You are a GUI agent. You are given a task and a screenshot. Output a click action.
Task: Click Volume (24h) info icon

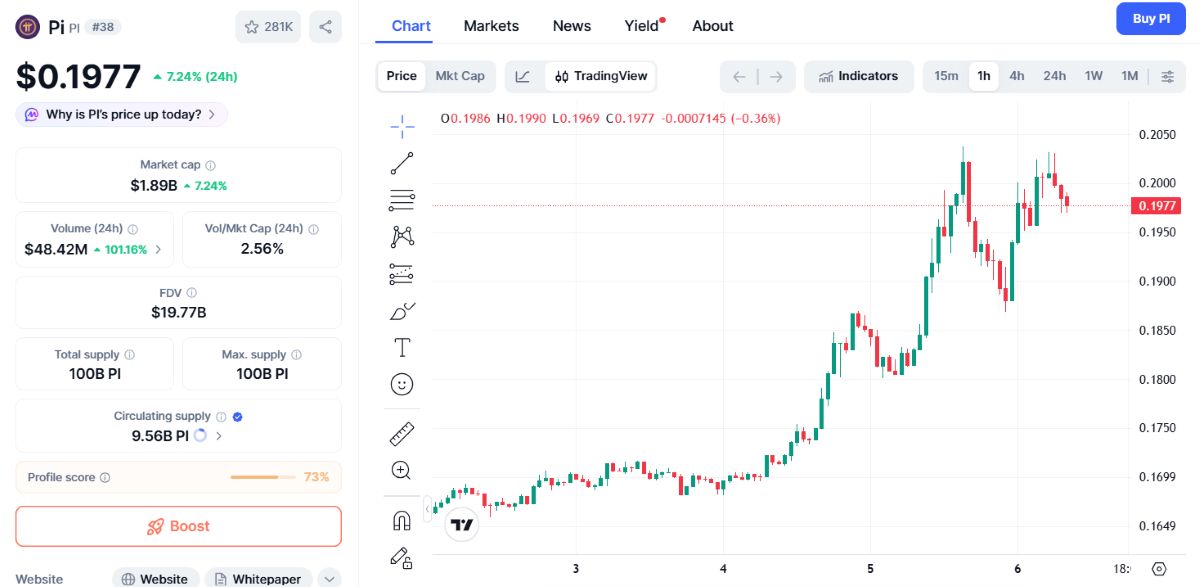pos(132,229)
